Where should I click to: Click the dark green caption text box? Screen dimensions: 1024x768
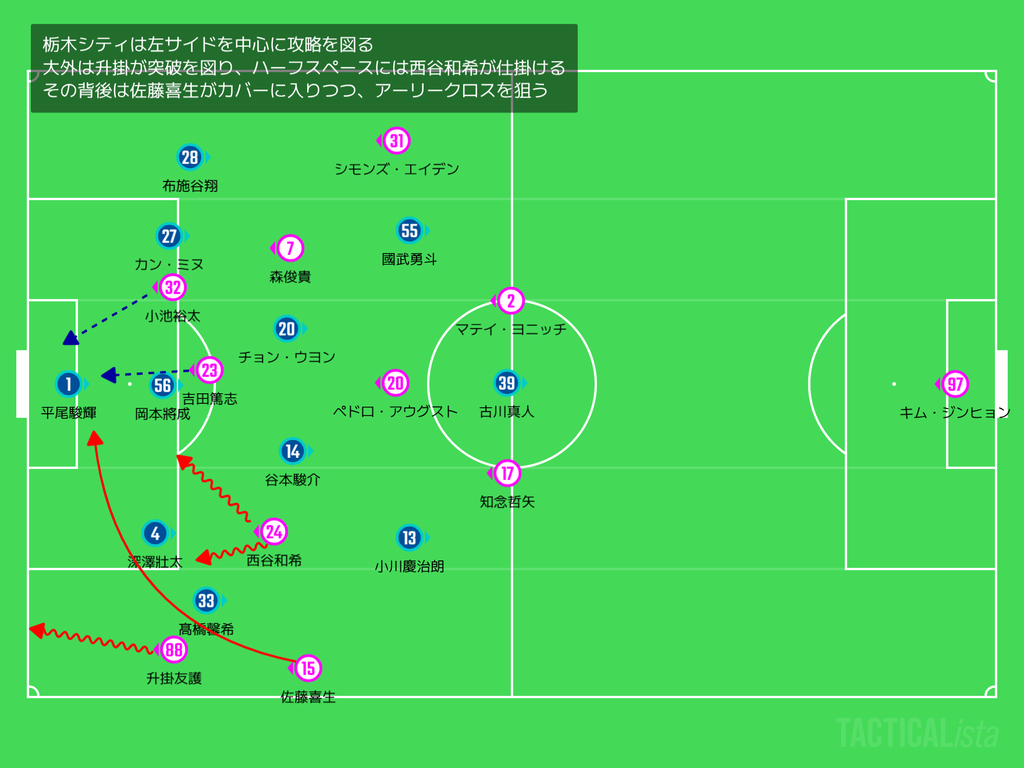(304, 69)
